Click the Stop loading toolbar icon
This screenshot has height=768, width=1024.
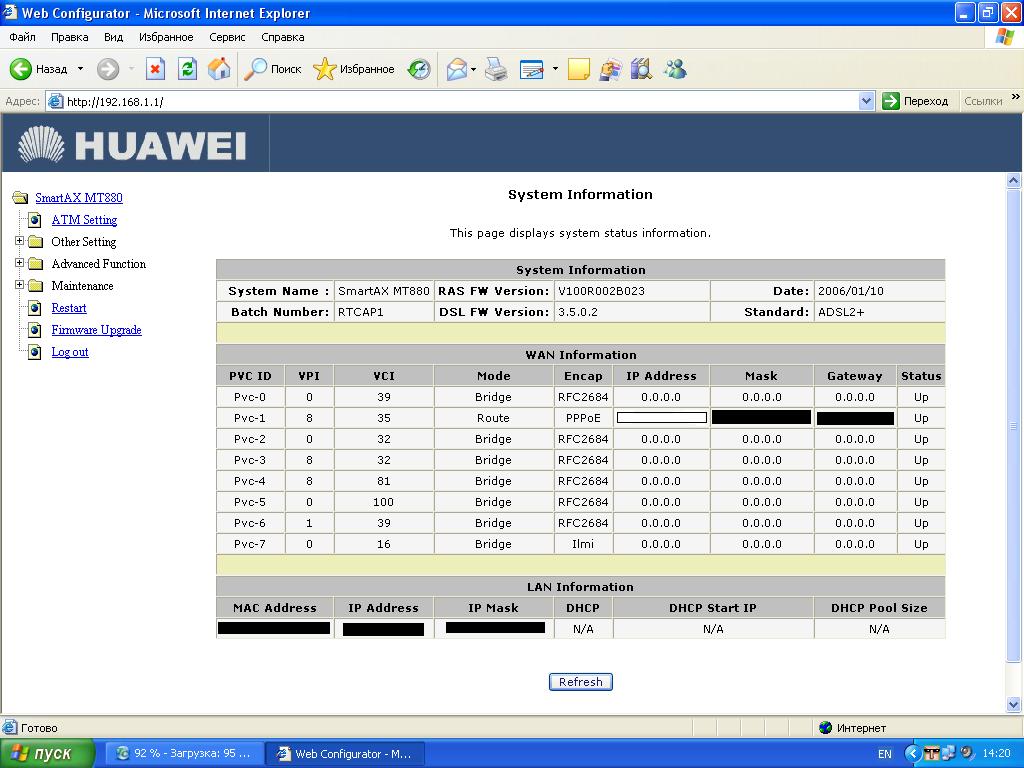coord(155,69)
